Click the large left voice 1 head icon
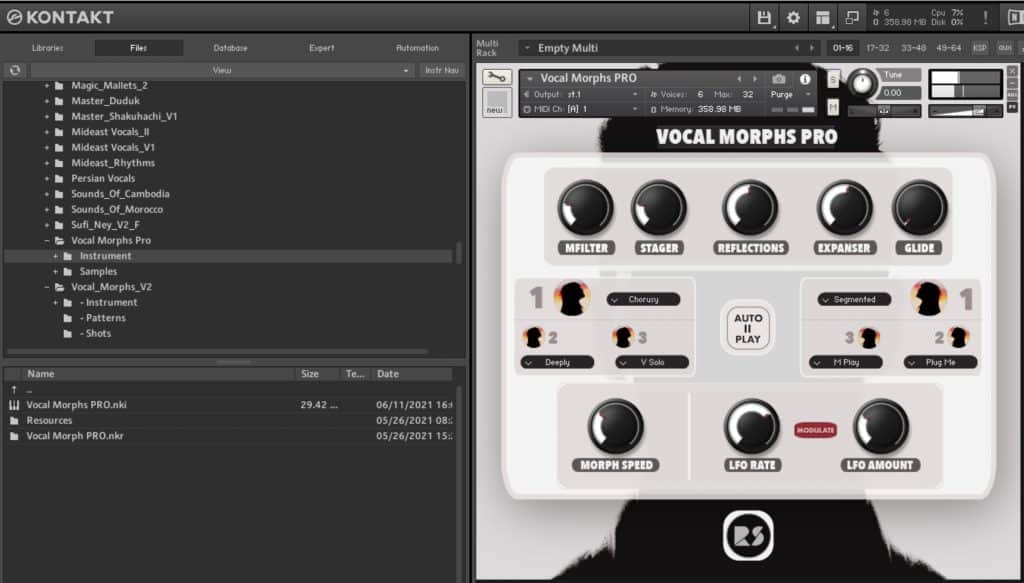This screenshot has height=583, width=1024. (x=572, y=298)
